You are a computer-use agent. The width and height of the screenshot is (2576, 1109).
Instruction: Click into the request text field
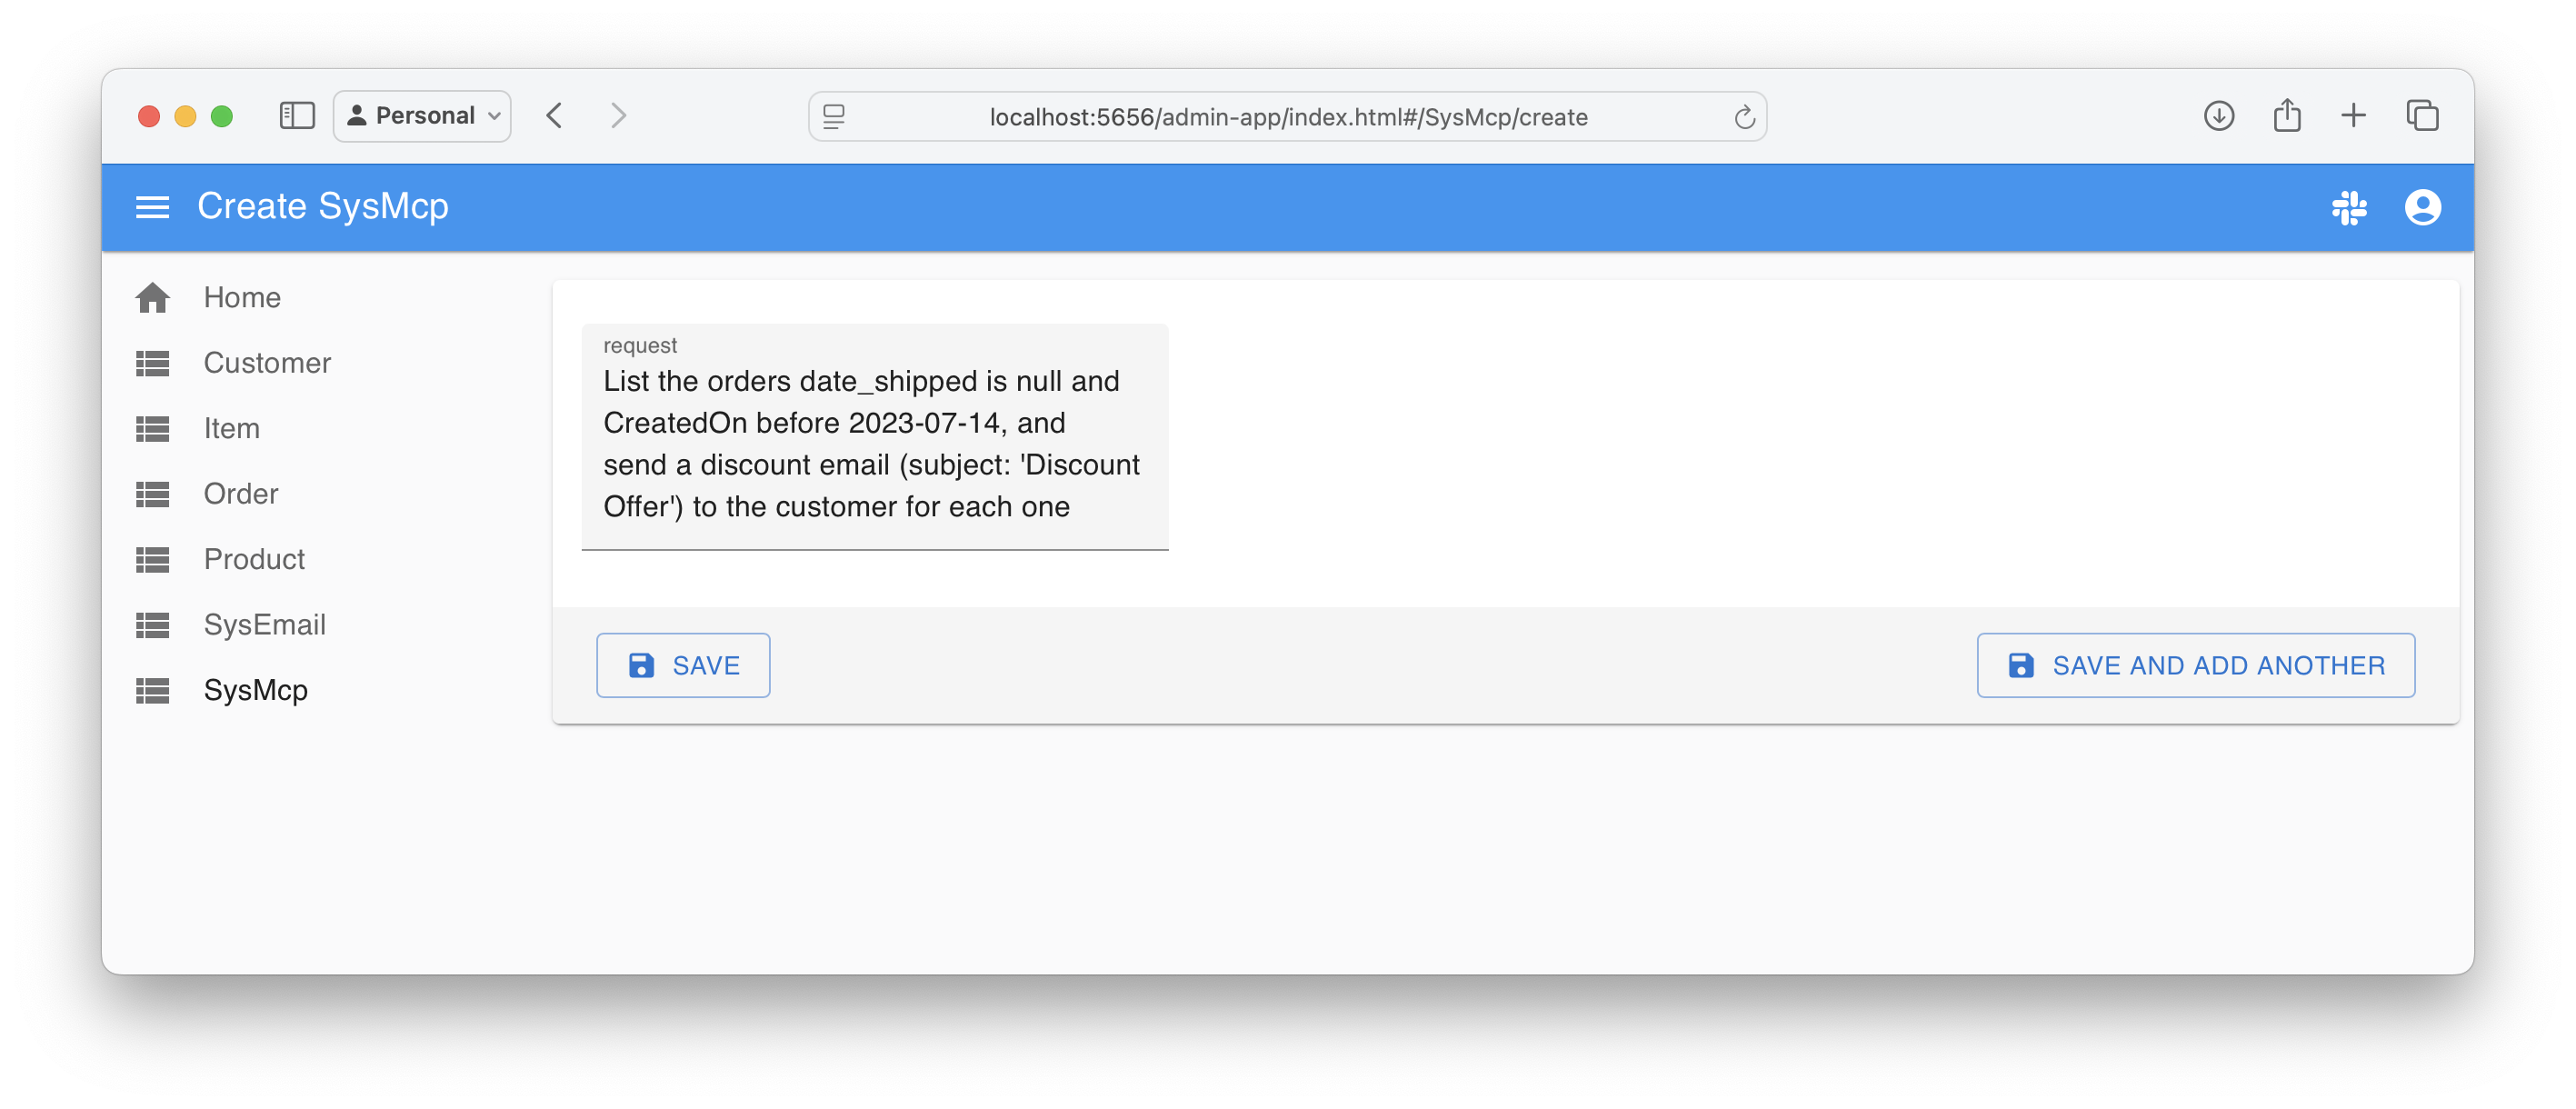tap(875, 437)
